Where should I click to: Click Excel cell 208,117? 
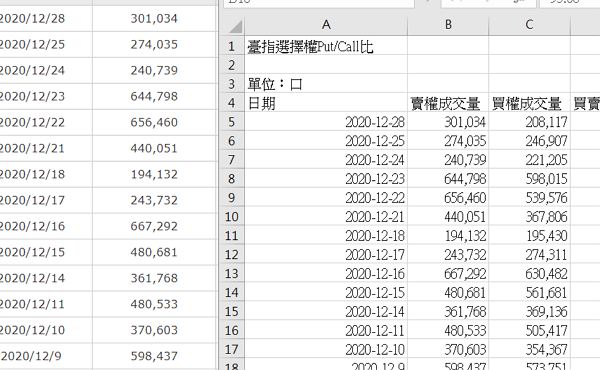click(x=529, y=122)
